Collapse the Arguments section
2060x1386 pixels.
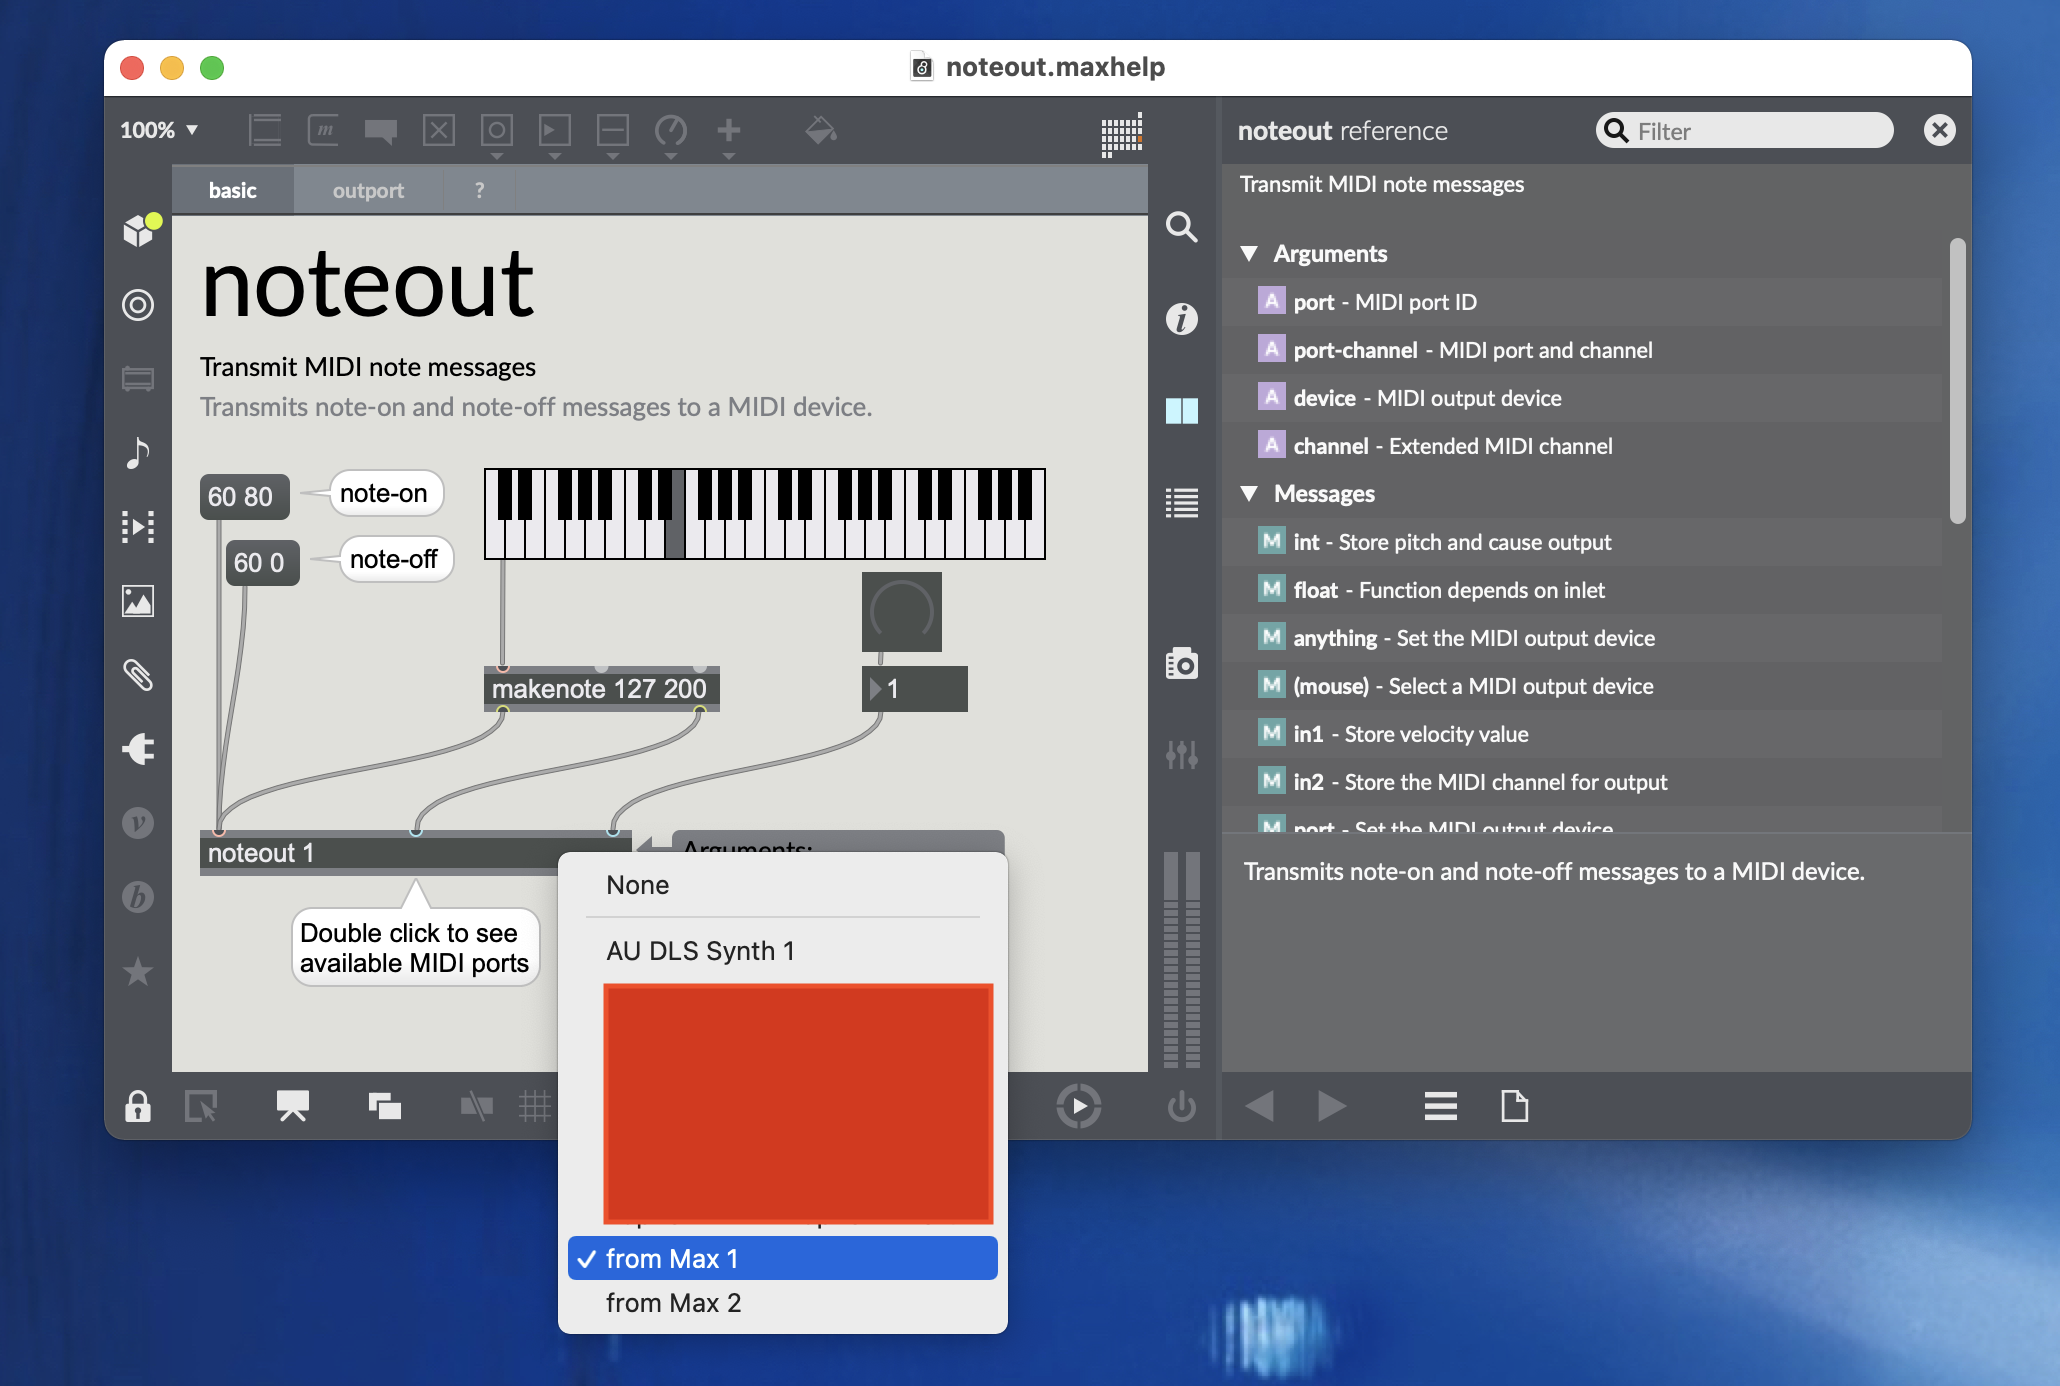1249,254
